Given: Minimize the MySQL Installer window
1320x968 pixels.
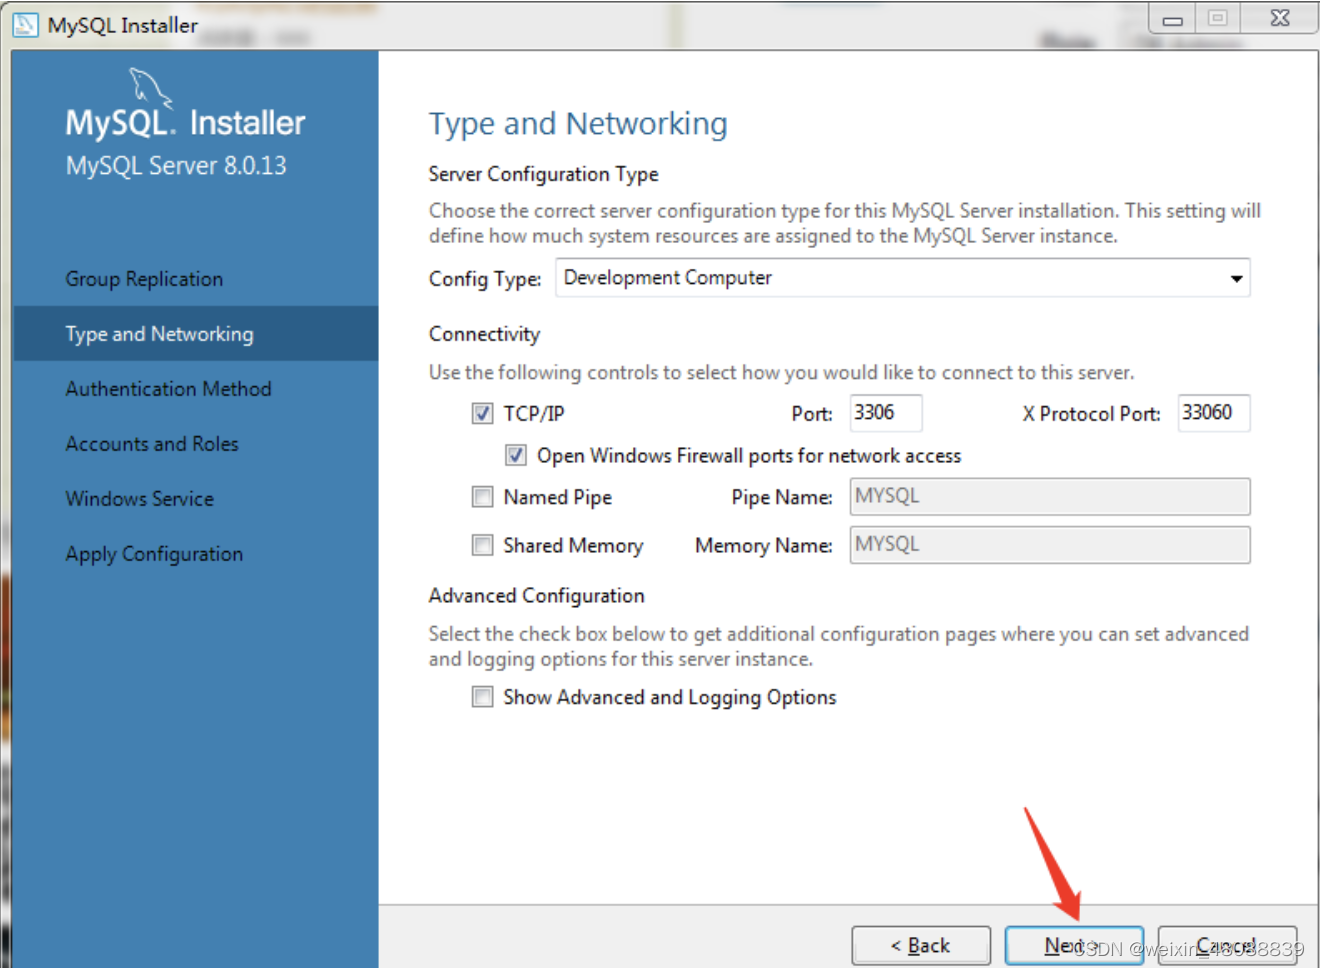Looking at the screenshot, I should (1172, 18).
